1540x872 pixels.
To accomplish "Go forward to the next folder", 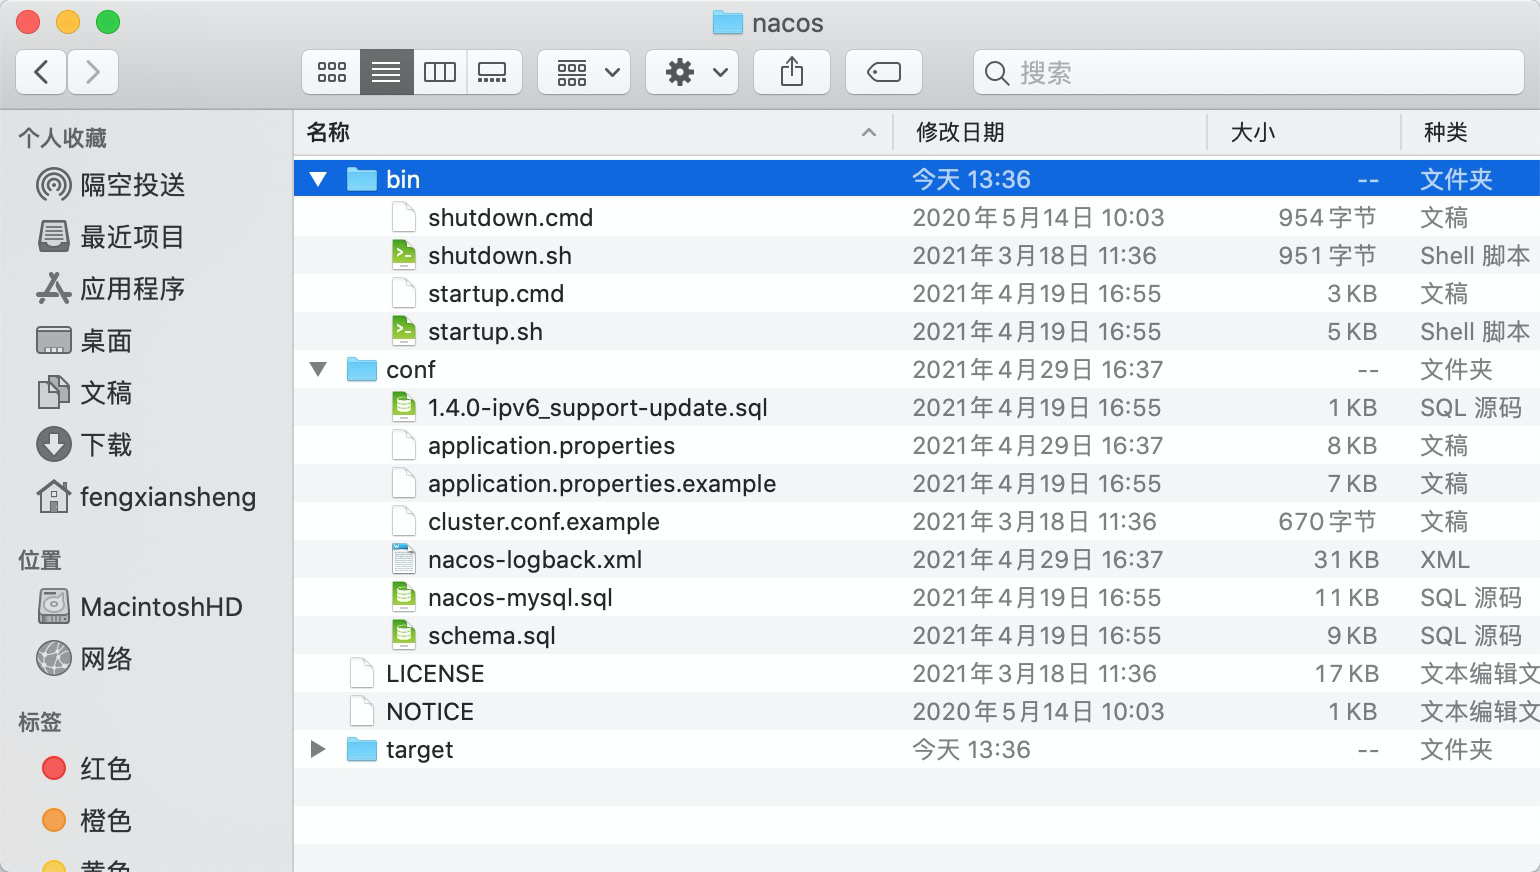I will click(93, 72).
